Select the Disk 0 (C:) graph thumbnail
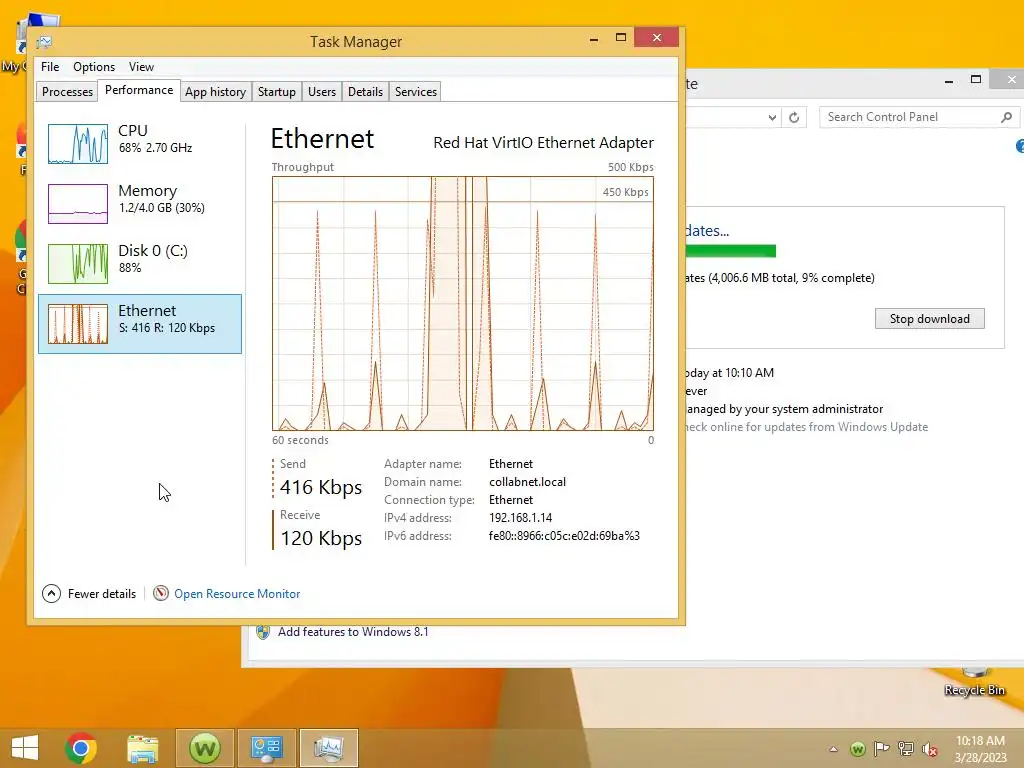The height and width of the screenshot is (768, 1024). (x=78, y=264)
